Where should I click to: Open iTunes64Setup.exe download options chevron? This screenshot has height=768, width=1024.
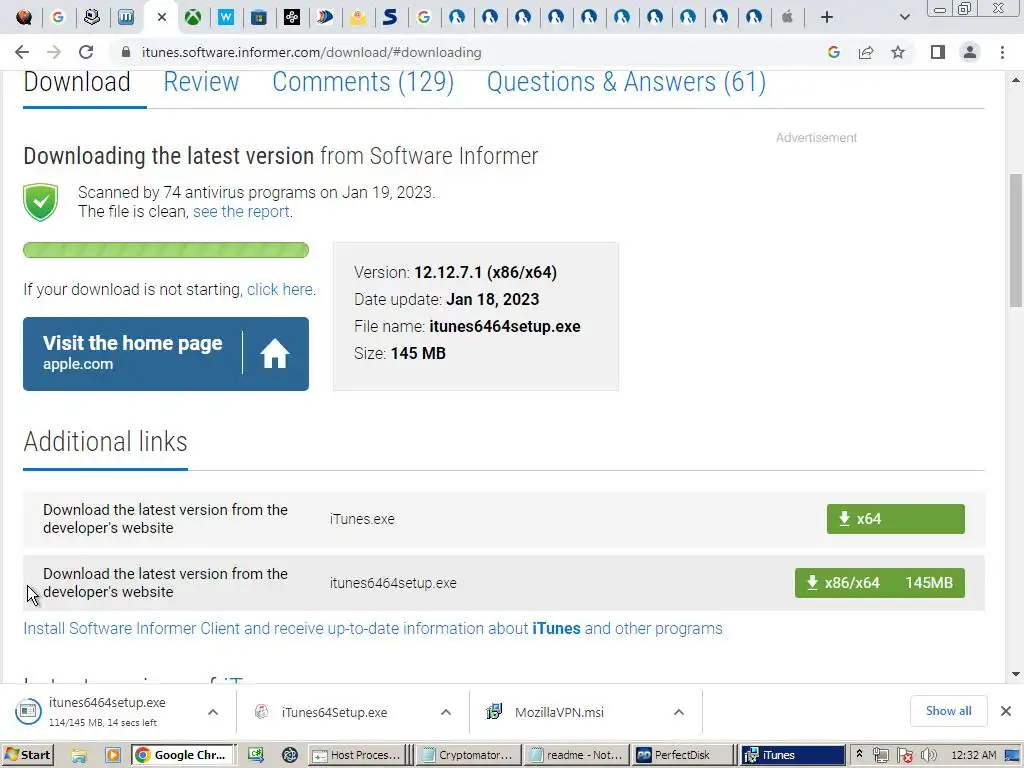click(x=446, y=712)
